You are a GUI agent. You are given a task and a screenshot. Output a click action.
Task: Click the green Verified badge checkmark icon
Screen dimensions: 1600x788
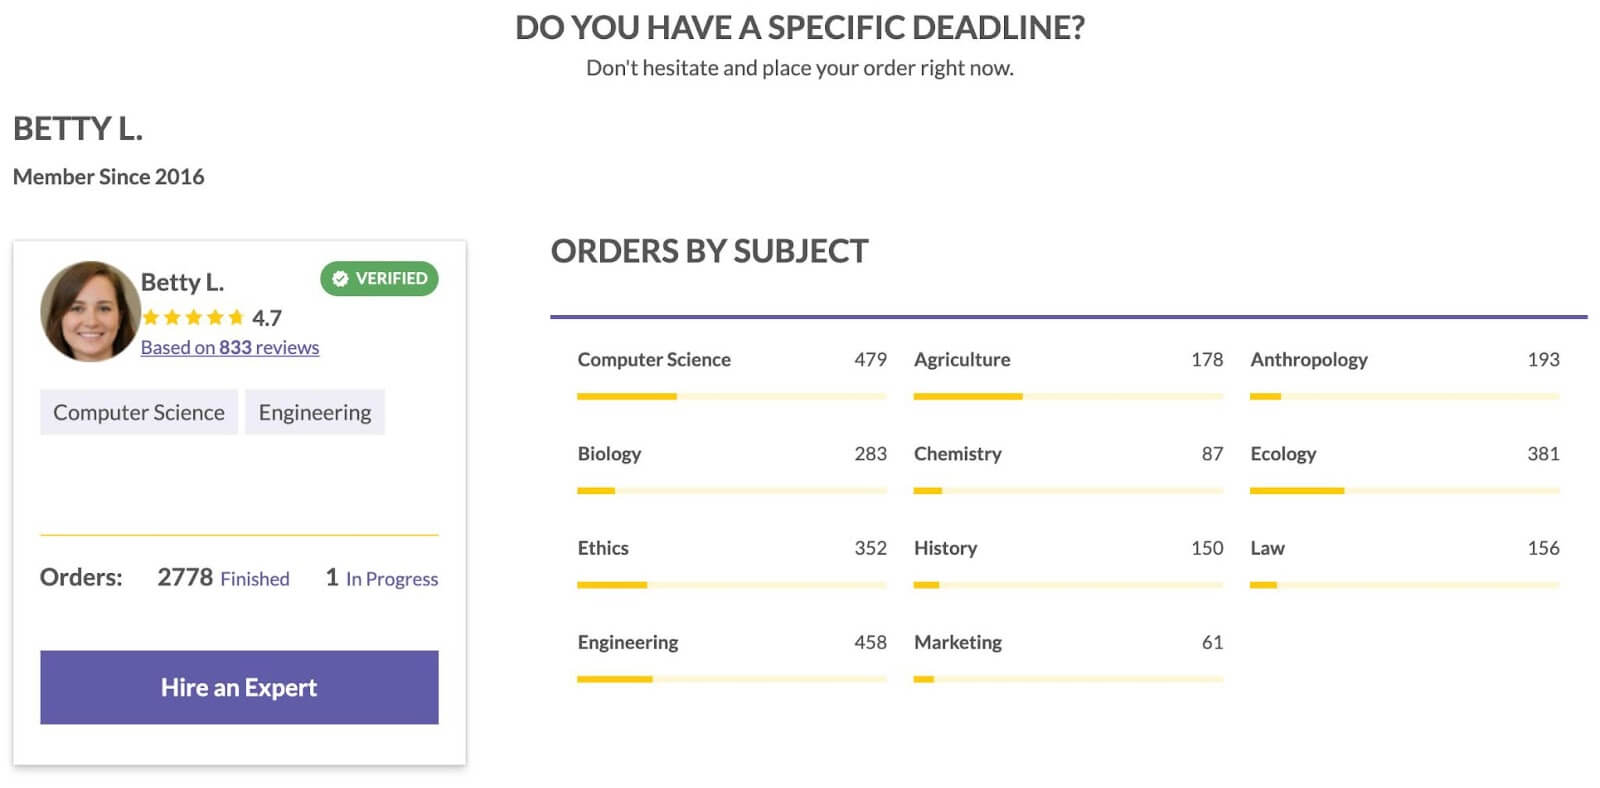pyautogui.click(x=340, y=279)
